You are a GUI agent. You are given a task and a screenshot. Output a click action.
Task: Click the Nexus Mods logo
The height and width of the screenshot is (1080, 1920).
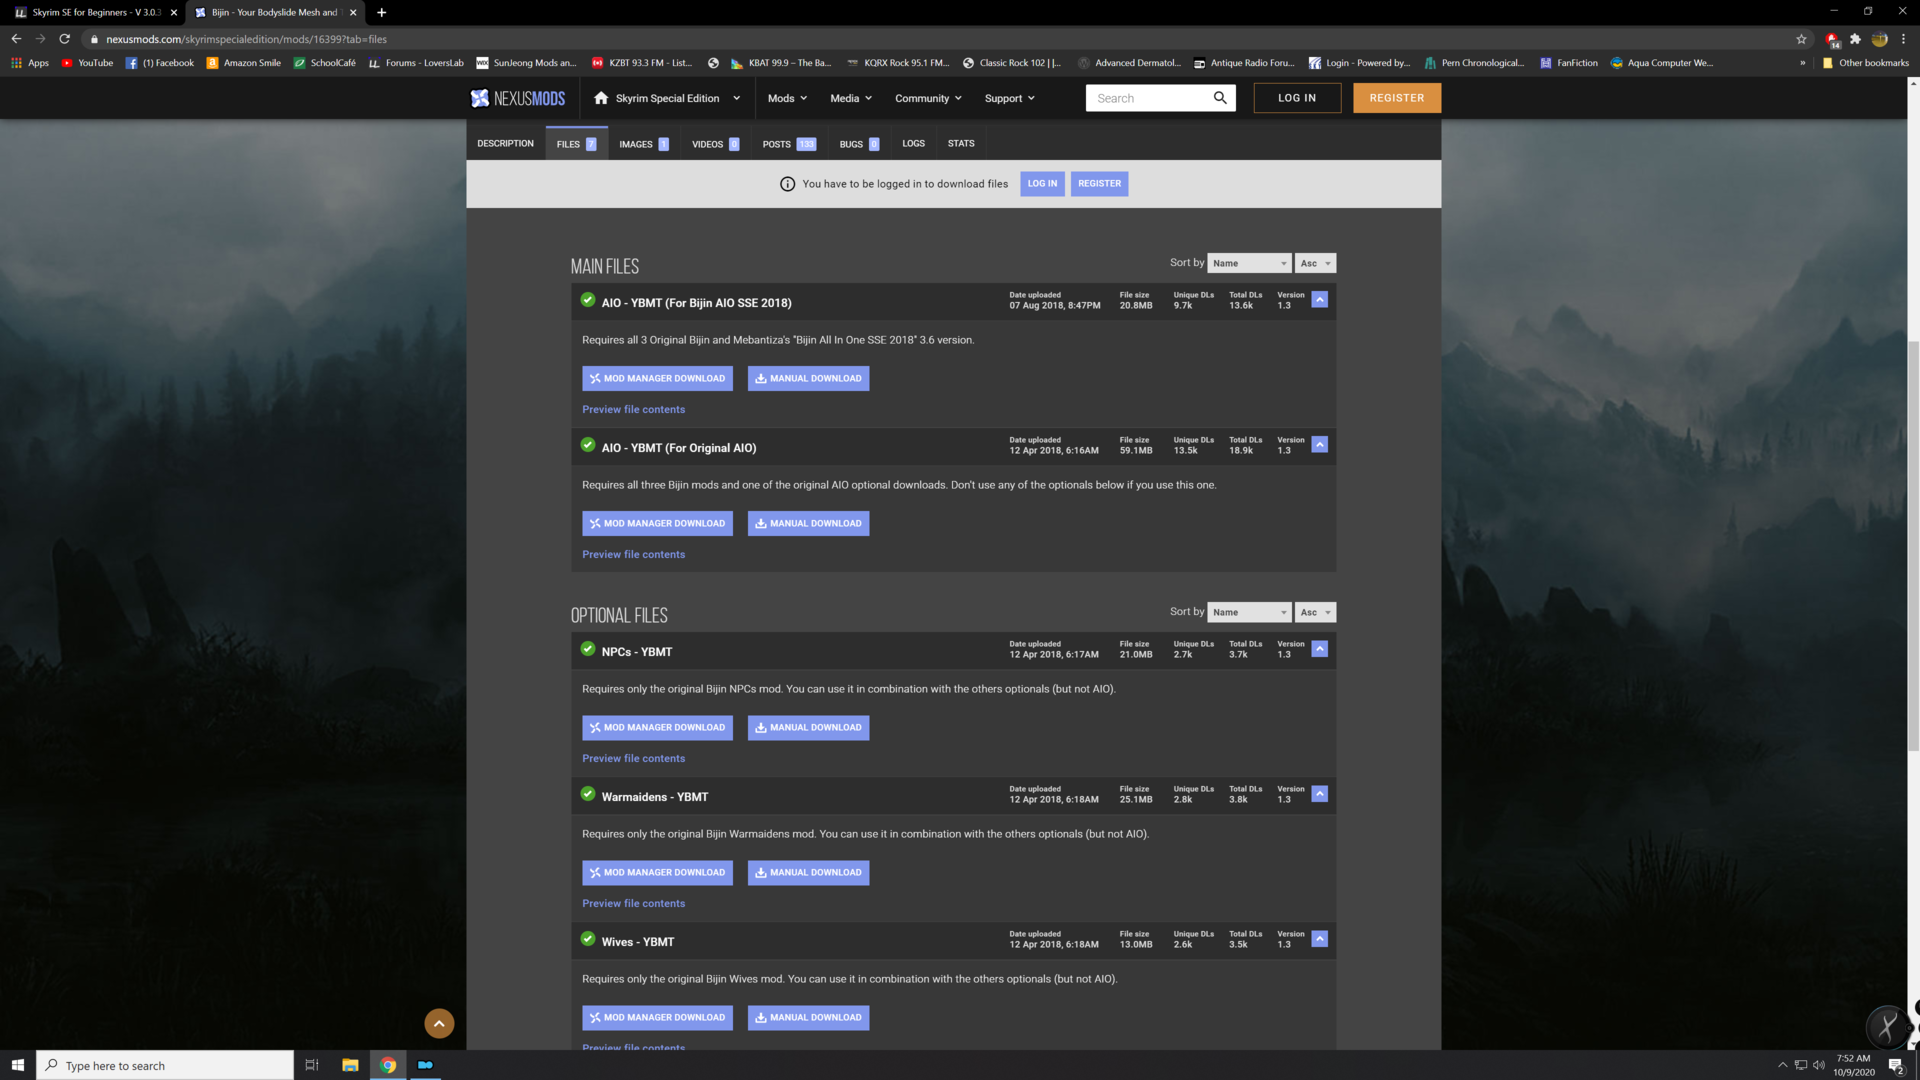pyautogui.click(x=518, y=98)
